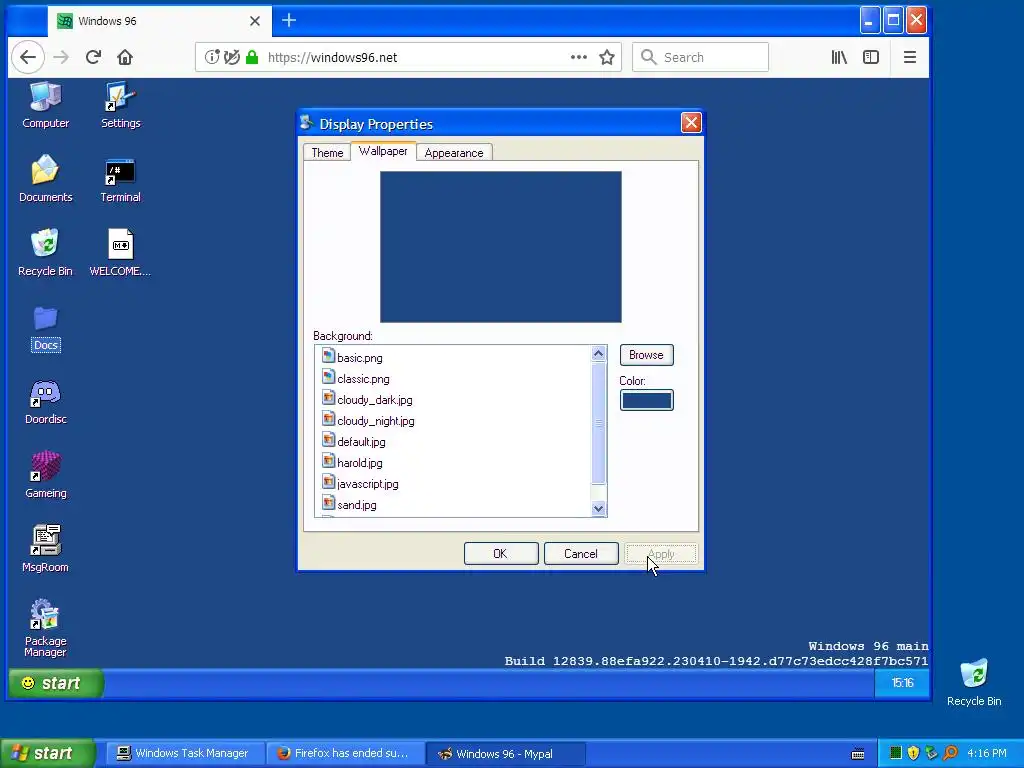Image resolution: width=1024 pixels, height=768 pixels.
Task: Close the Display Properties dialog
Action: coord(691,123)
